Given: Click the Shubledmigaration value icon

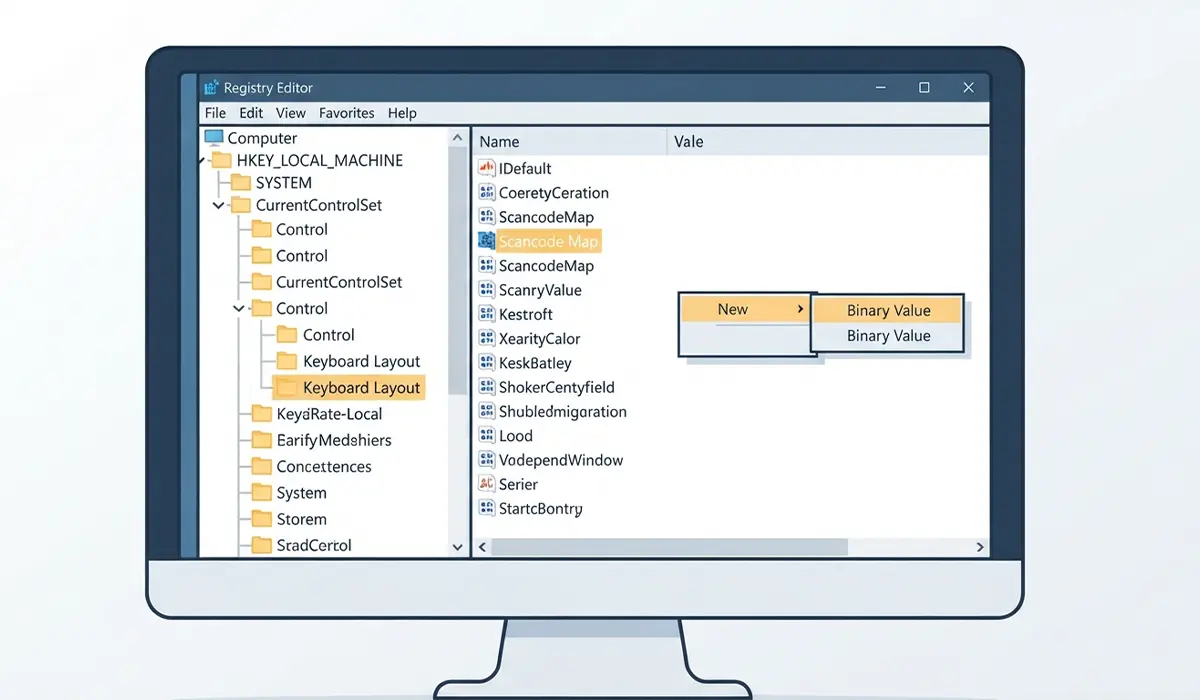Looking at the screenshot, I should pos(487,411).
